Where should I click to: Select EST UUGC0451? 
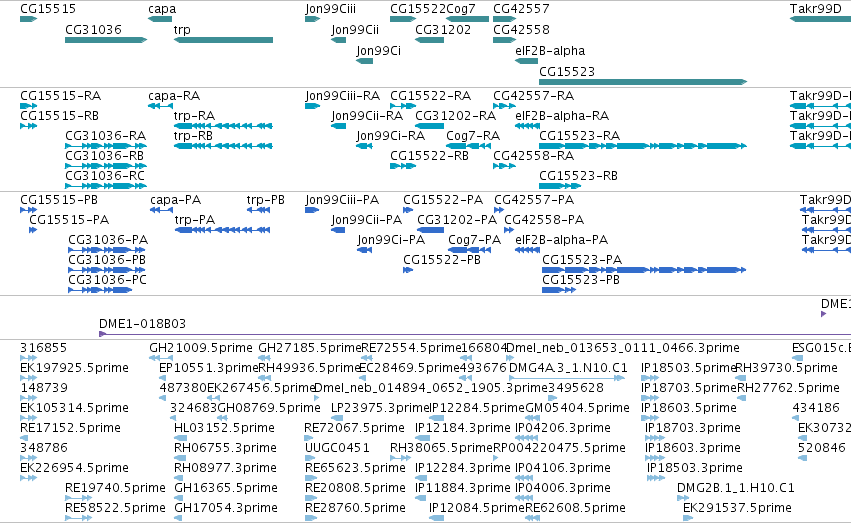tap(310, 458)
